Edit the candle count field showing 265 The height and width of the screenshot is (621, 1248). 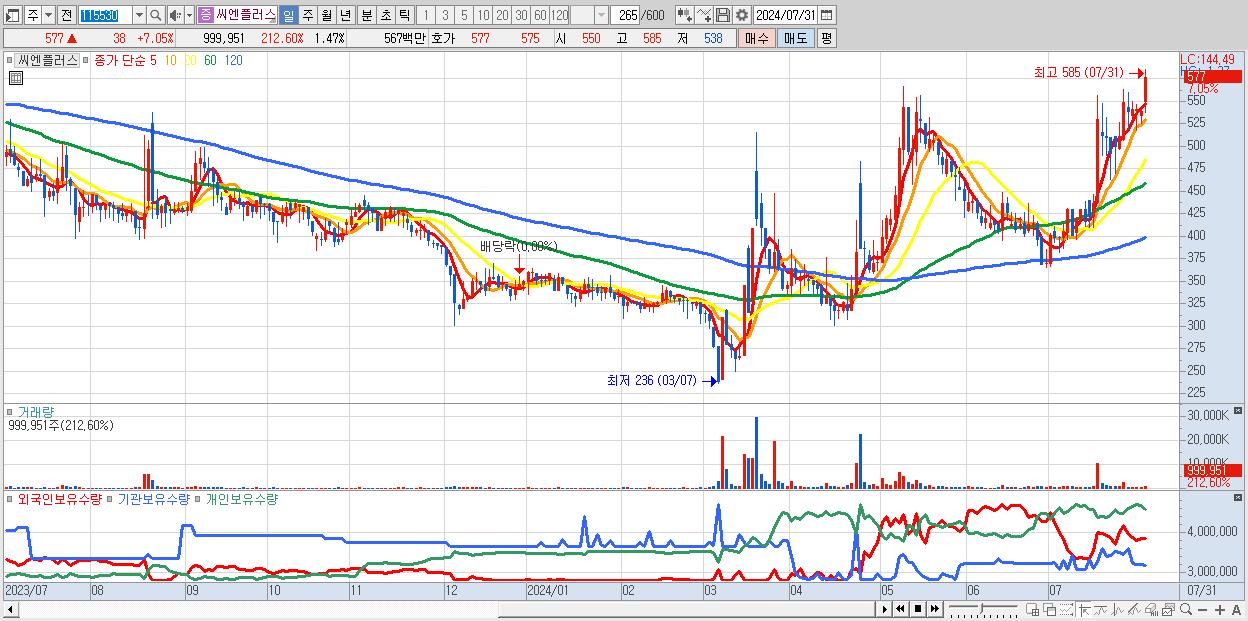625,16
